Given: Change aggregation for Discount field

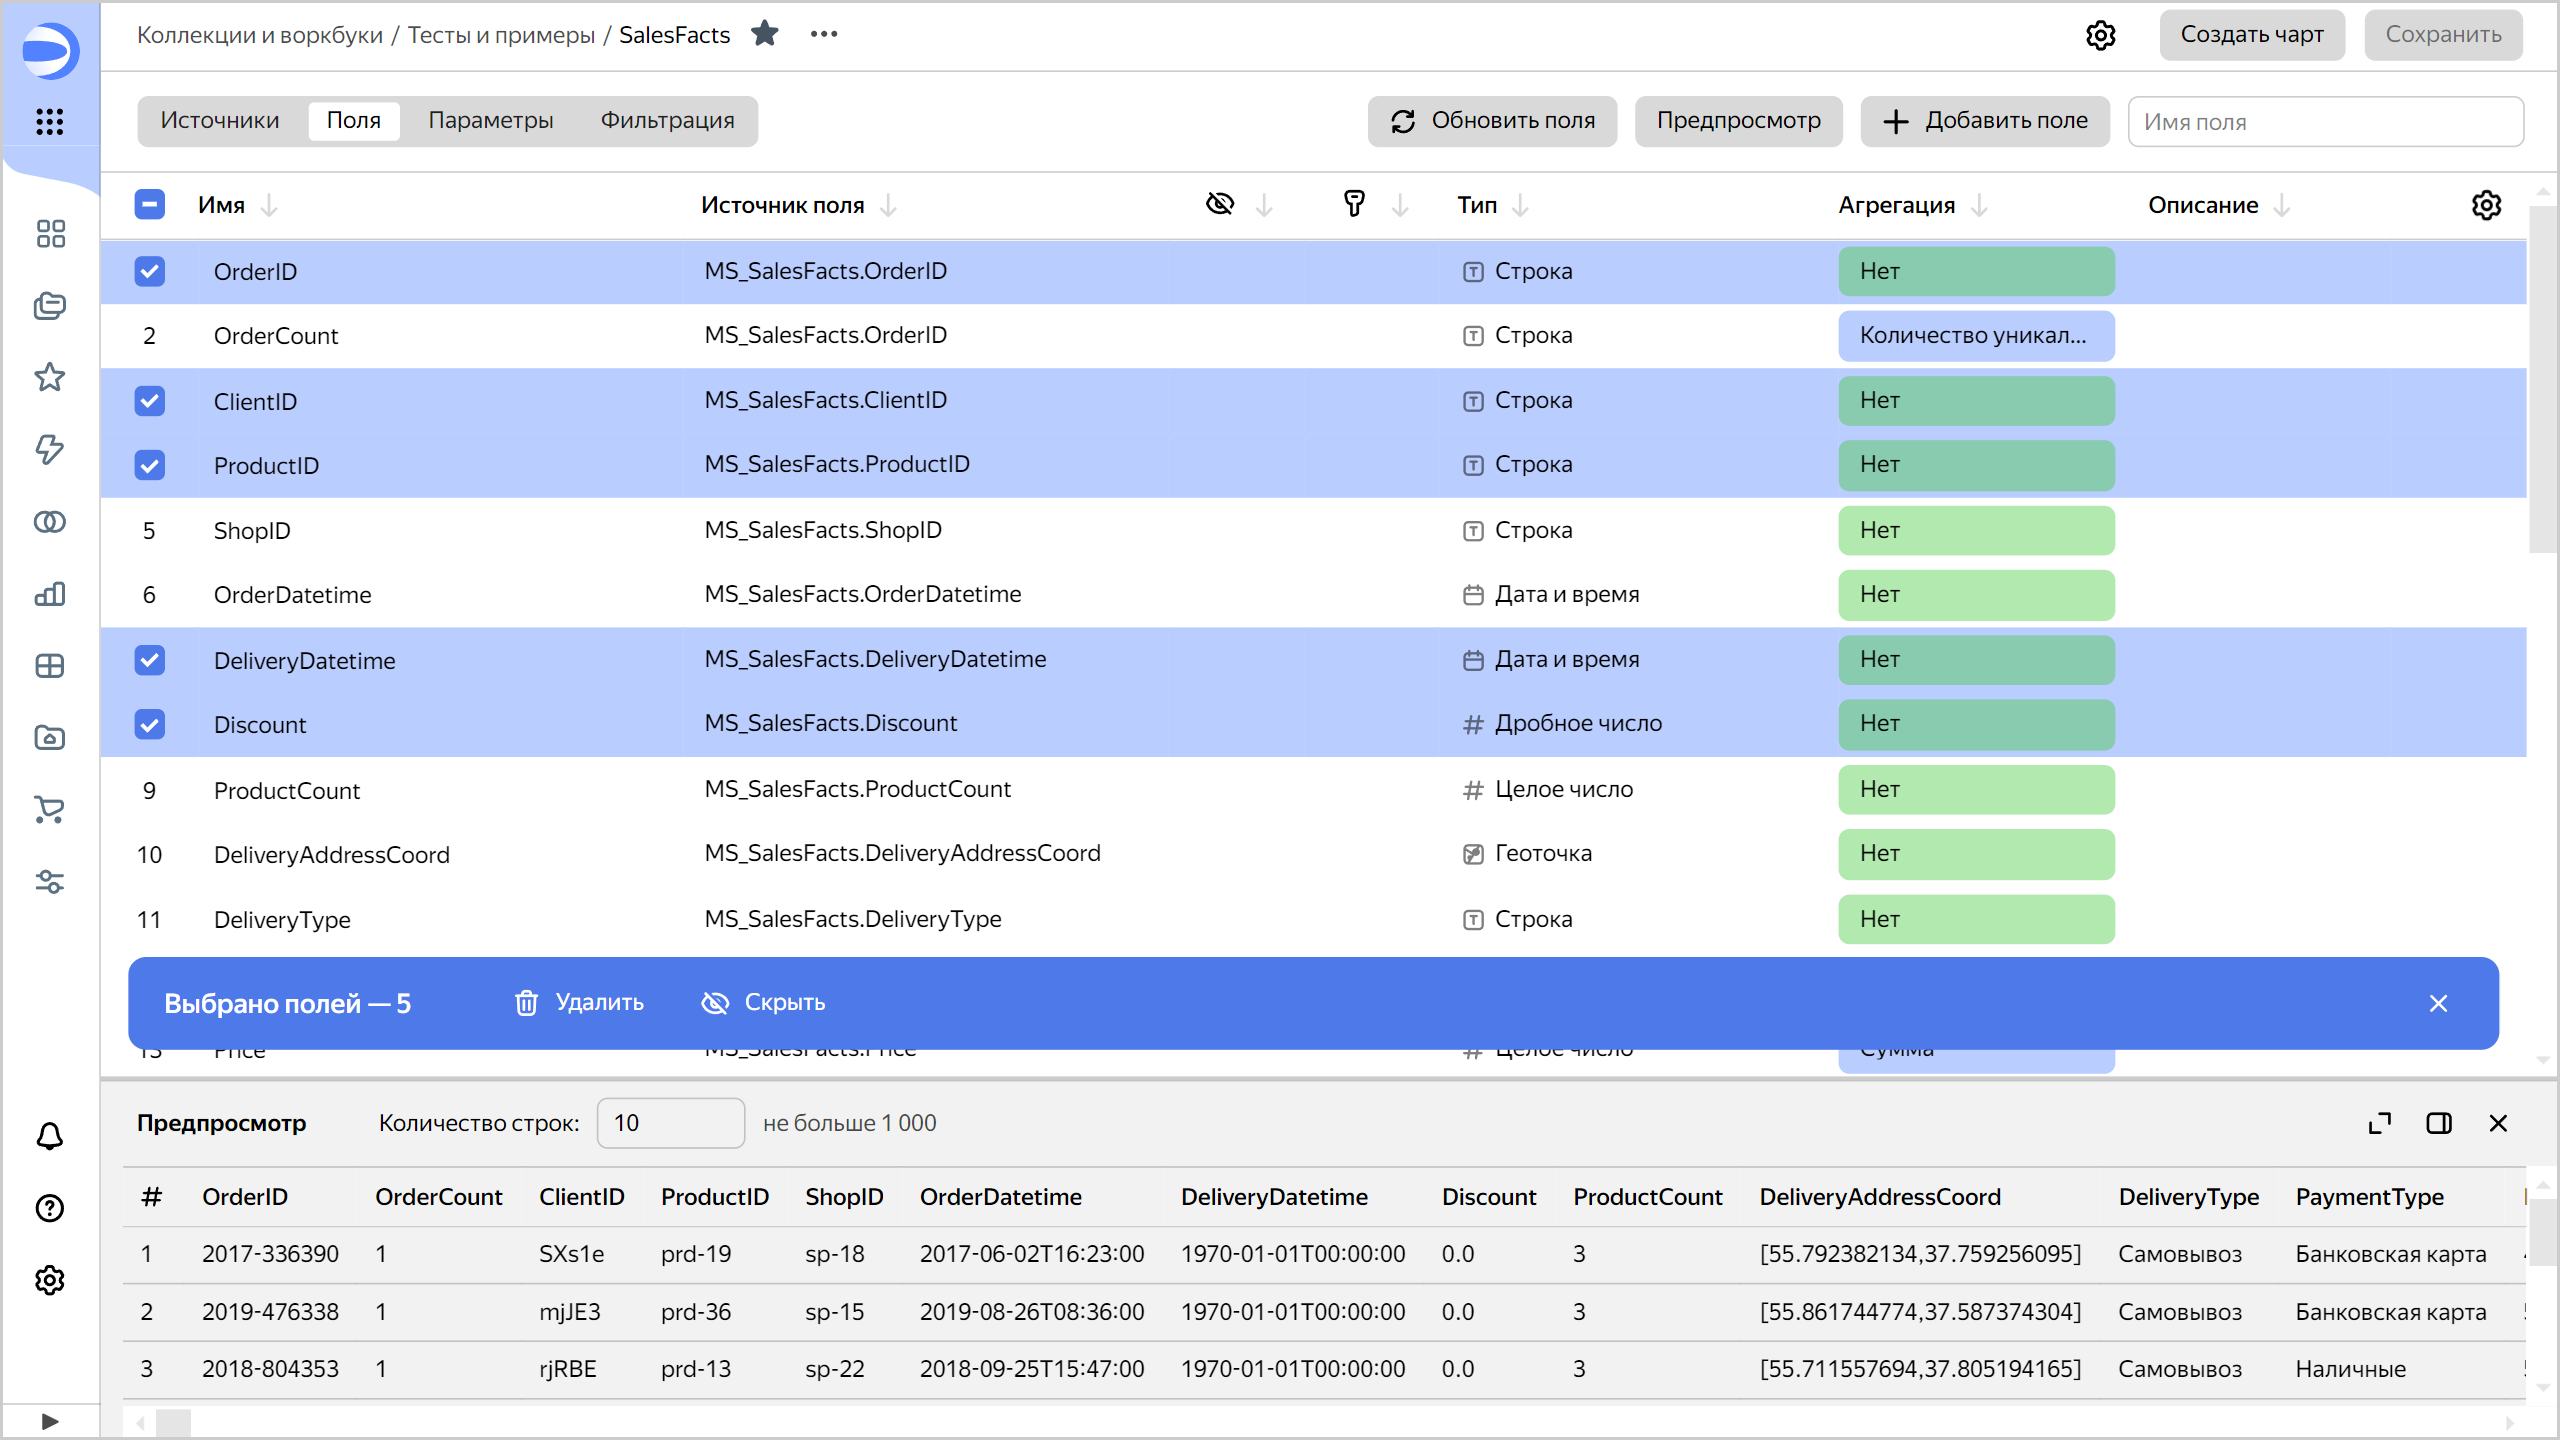Looking at the screenshot, I should click(1976, 723).
